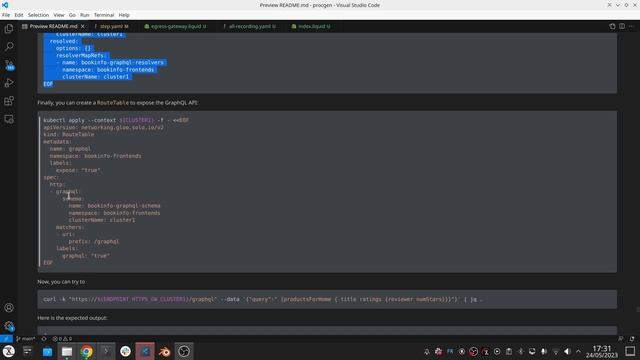Screen dimensions: 640x360
Task: Click the FR keyboard layout indicator
Action: 450,351
